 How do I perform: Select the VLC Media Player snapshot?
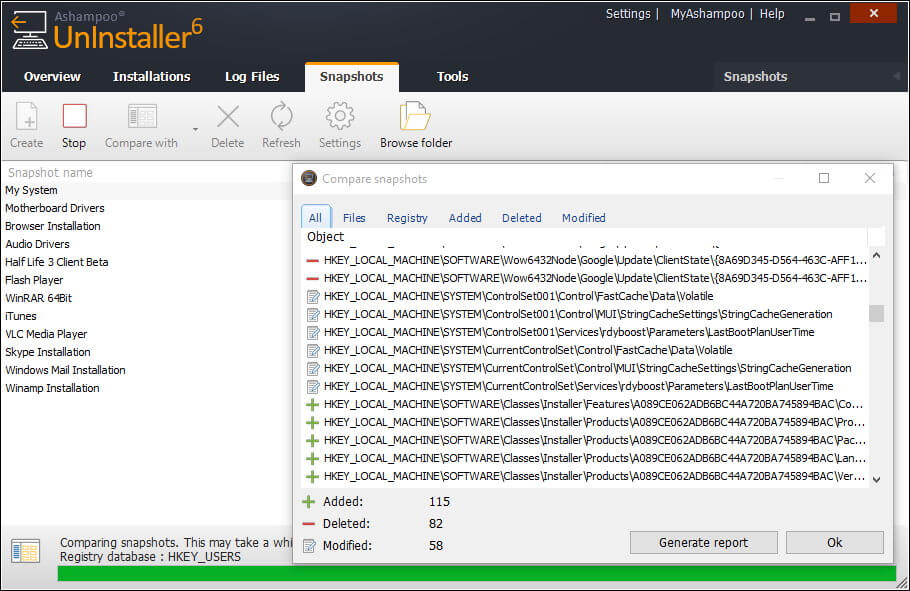(46, 334)
